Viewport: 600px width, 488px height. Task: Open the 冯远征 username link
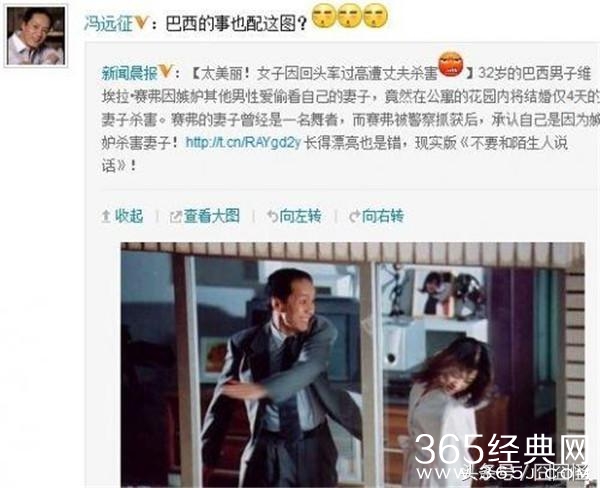(x=108, y=24)
